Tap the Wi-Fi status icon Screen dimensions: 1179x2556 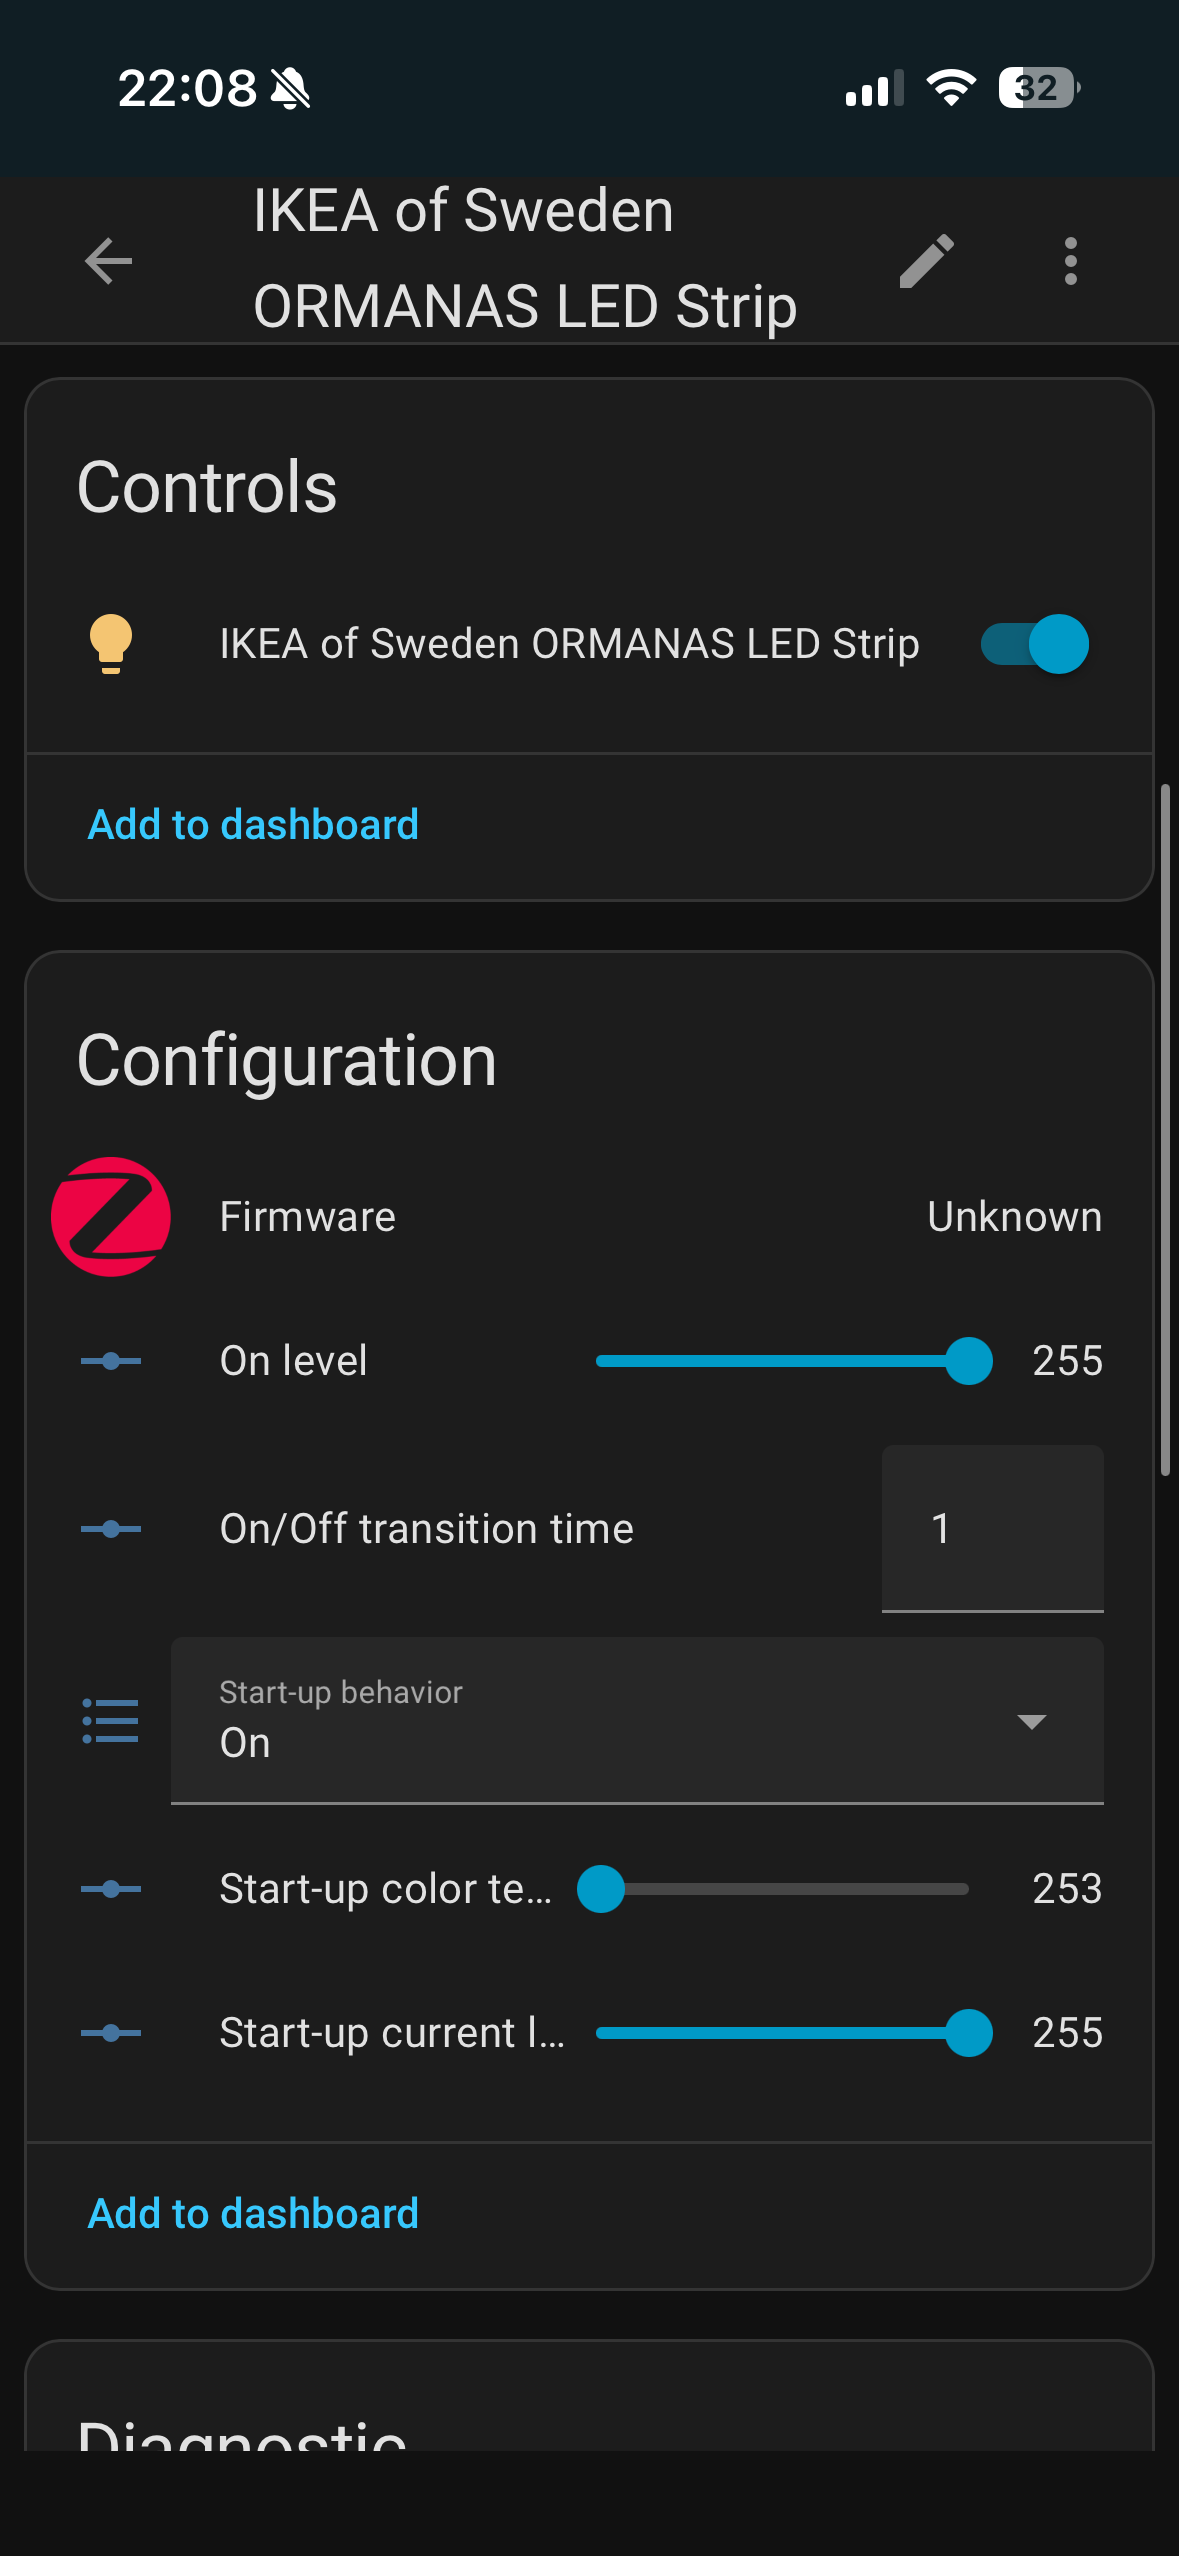pyautogui.click(x=951, y=88)
